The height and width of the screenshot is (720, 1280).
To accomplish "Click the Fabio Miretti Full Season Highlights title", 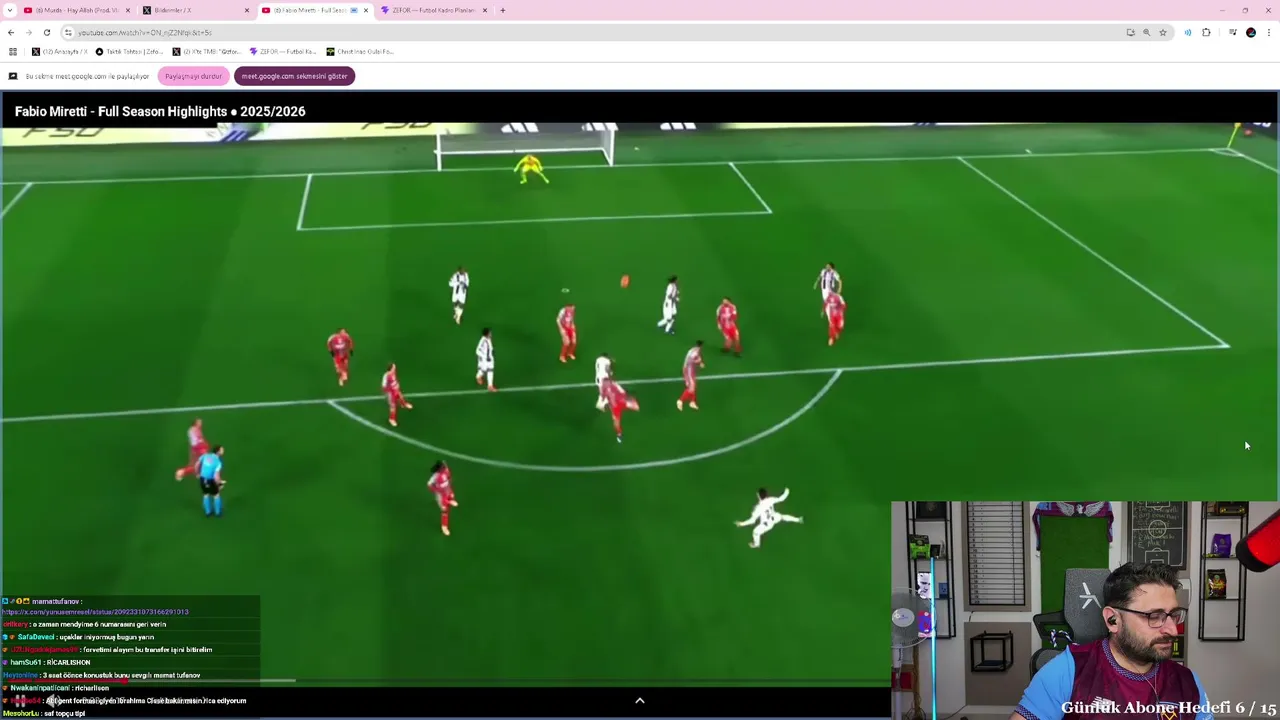I will click(160, 111).
